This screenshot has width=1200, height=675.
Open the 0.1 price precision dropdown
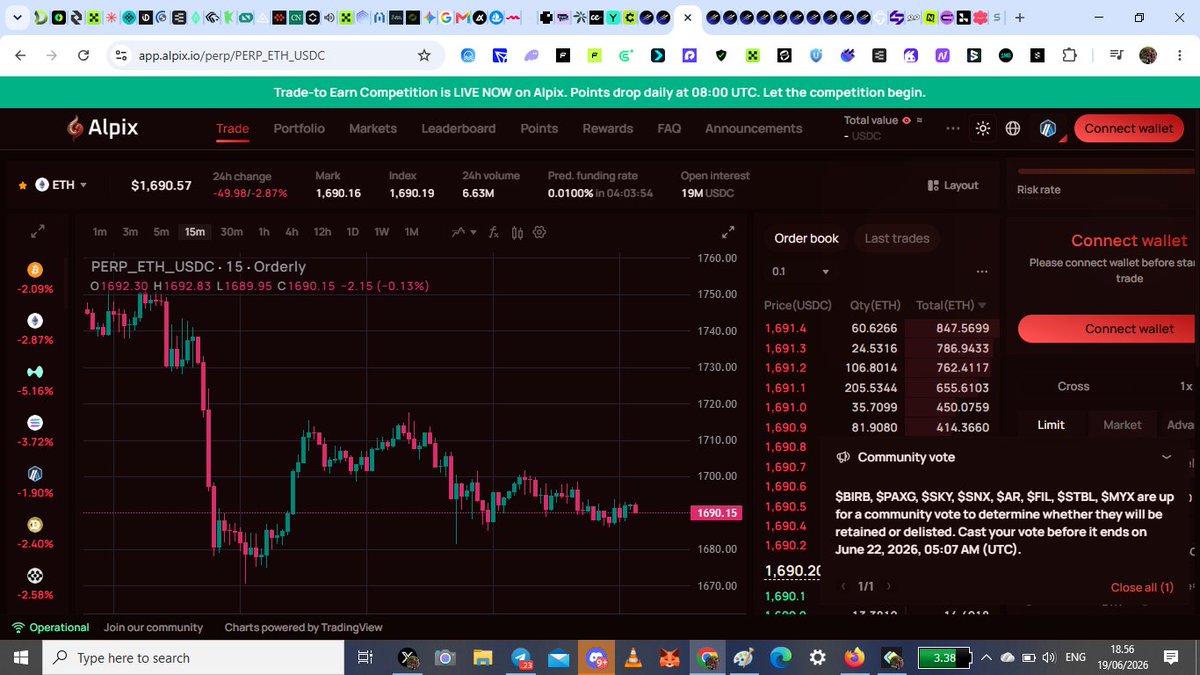tap(801, 272)
